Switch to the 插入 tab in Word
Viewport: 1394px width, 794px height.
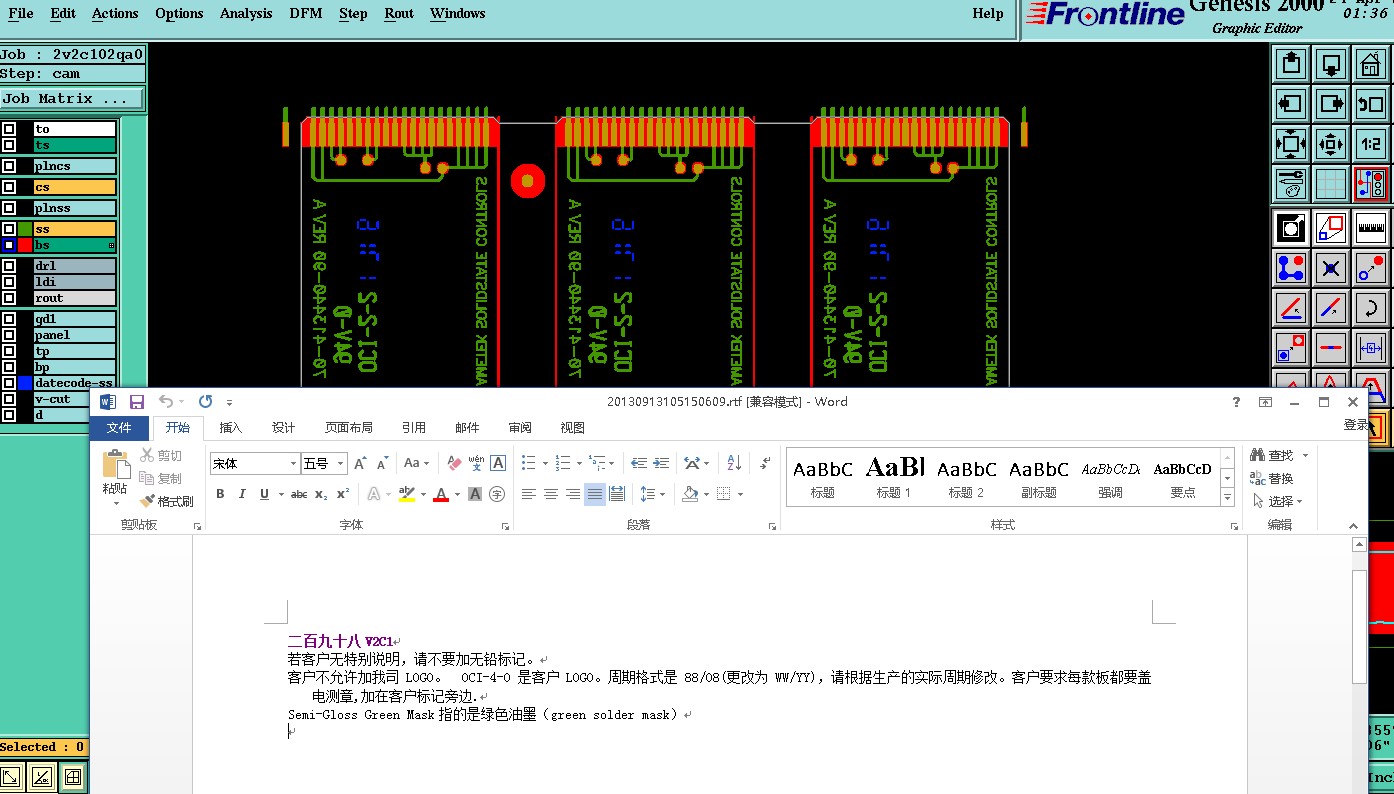tap(231, 427)
